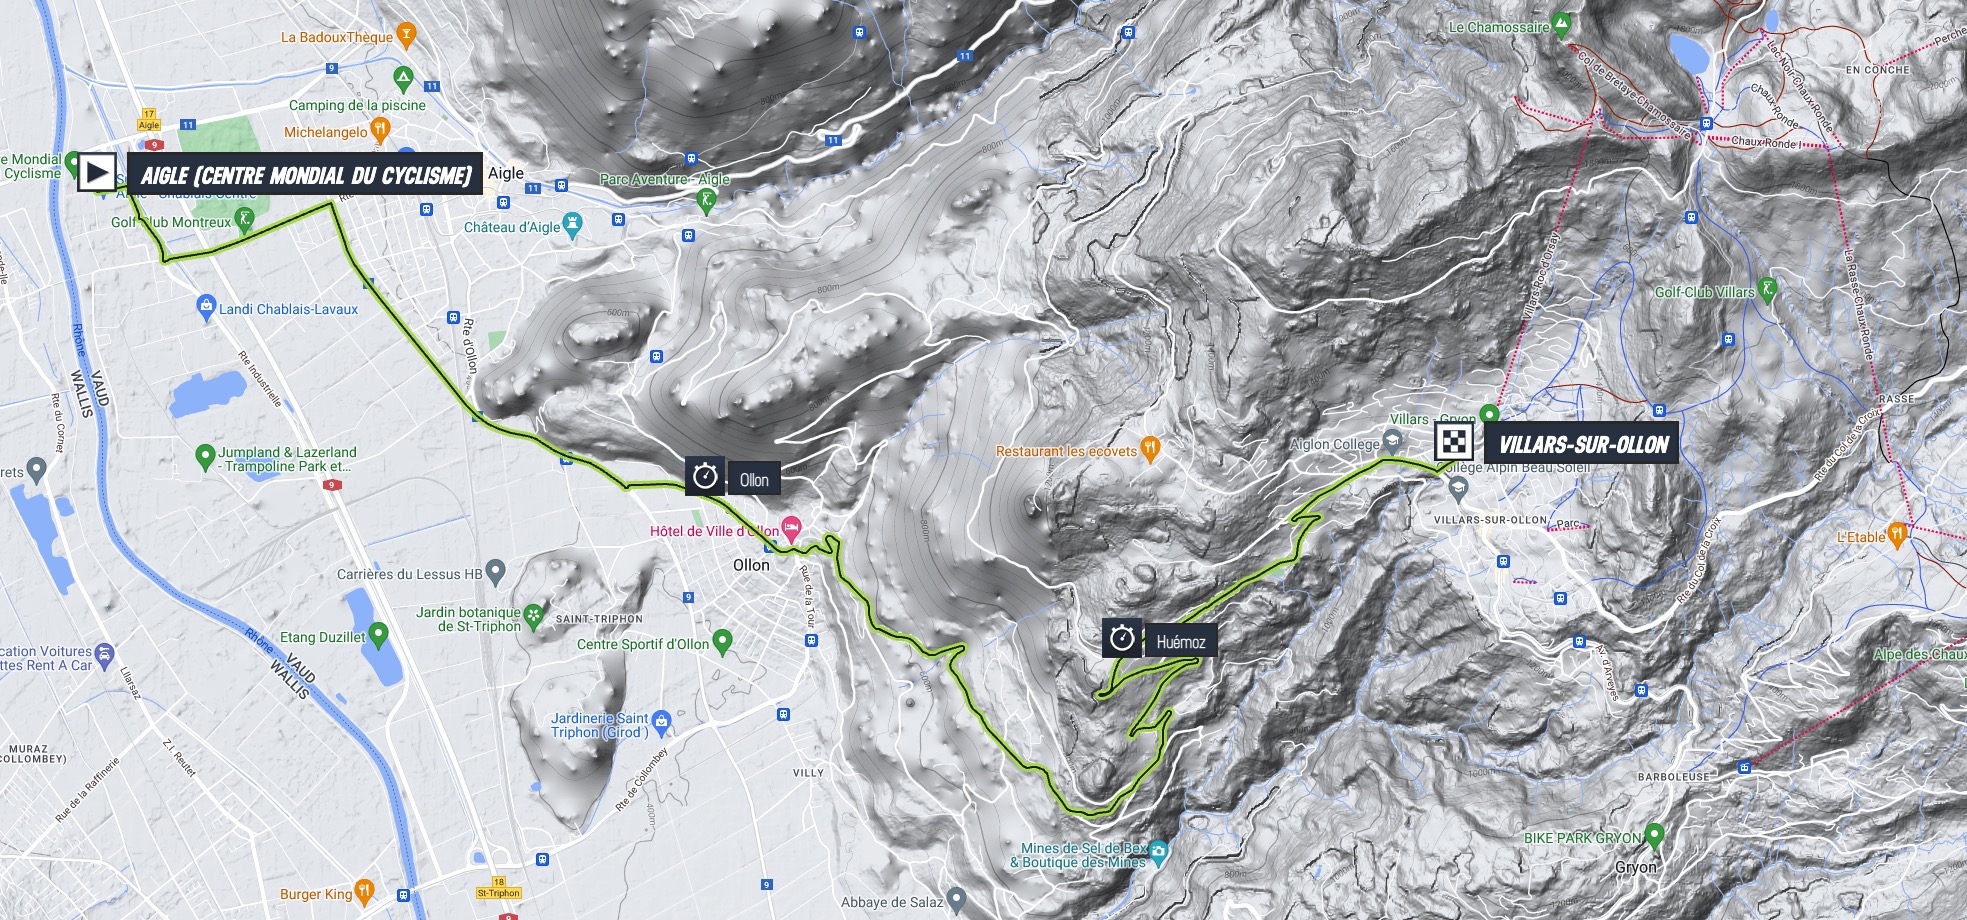Click the Hôtel de Ville d'Ollon lodging pin
Screen dimensions: 1967x920
791,527
